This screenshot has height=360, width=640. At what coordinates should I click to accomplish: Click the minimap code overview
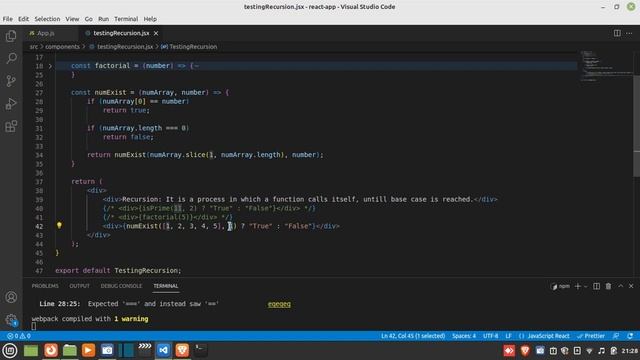tap(606, 65)
